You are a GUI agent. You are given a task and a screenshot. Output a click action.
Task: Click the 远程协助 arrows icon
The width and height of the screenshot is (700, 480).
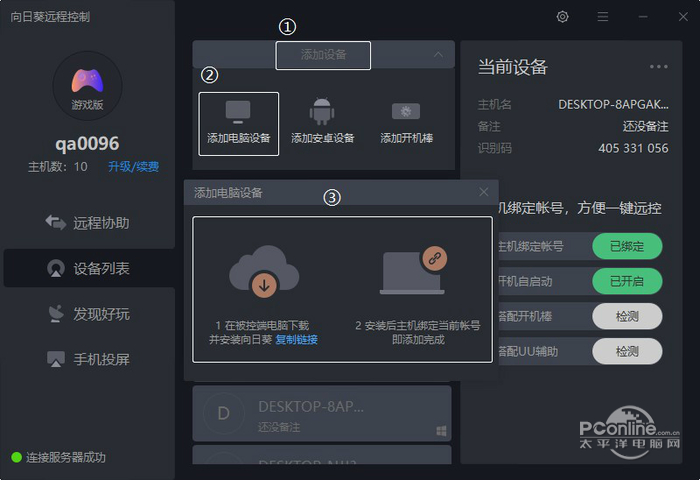click(56, 222)
